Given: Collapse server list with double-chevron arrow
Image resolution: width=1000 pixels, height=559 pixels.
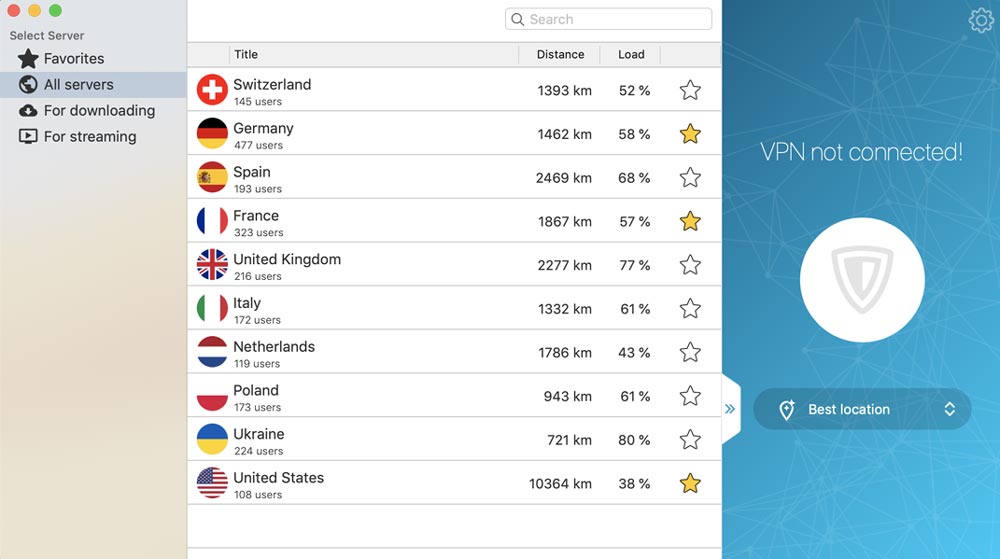Looking at the screenshot, I should pyautogui.click(x=730, y=409).
